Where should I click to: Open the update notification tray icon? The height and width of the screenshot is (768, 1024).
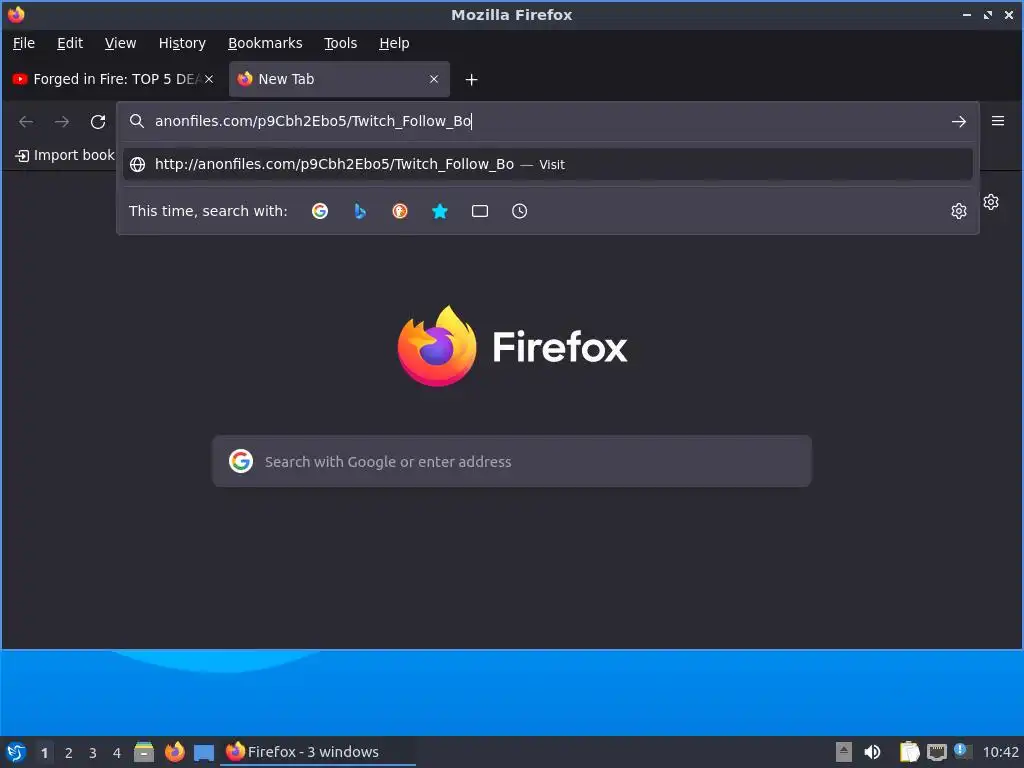point(963,751)
